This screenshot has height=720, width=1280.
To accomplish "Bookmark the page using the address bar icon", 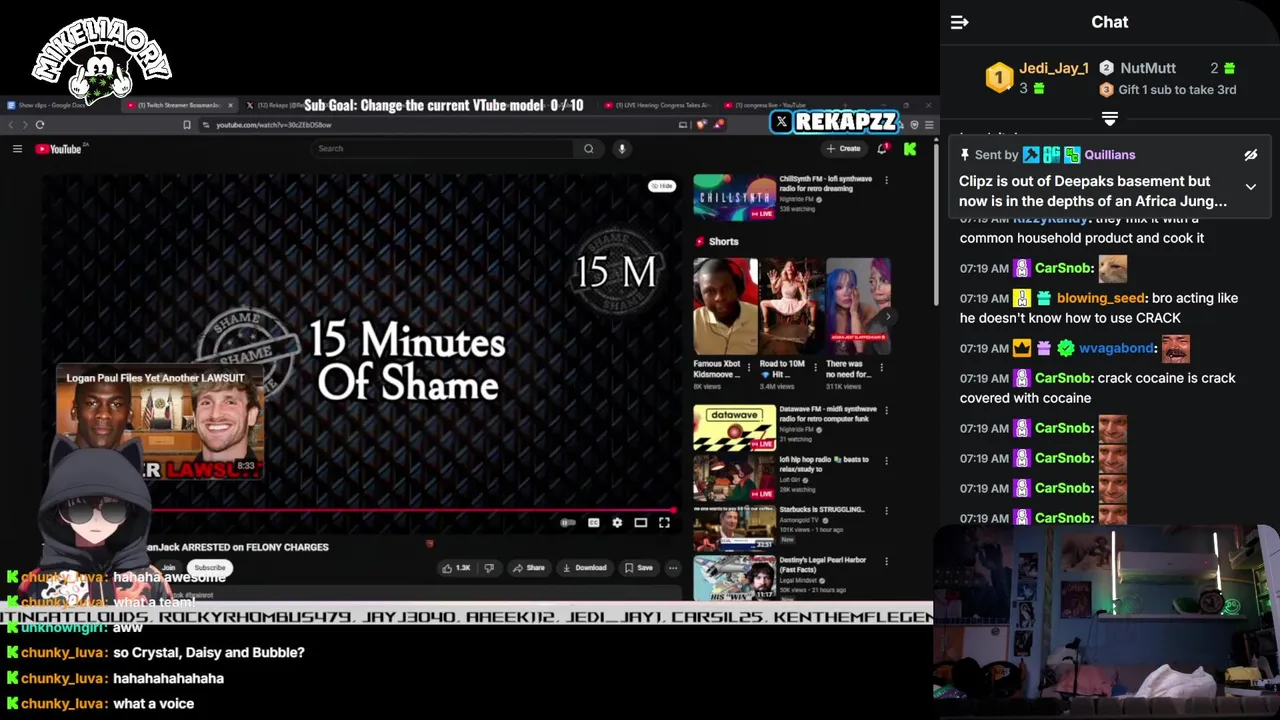I will coord(186,125).
